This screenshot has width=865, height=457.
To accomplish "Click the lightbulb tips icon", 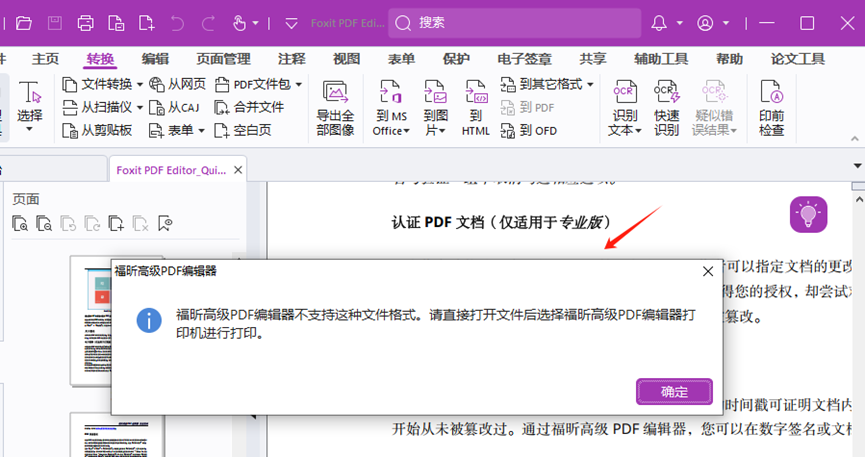I will pos(808,213).
